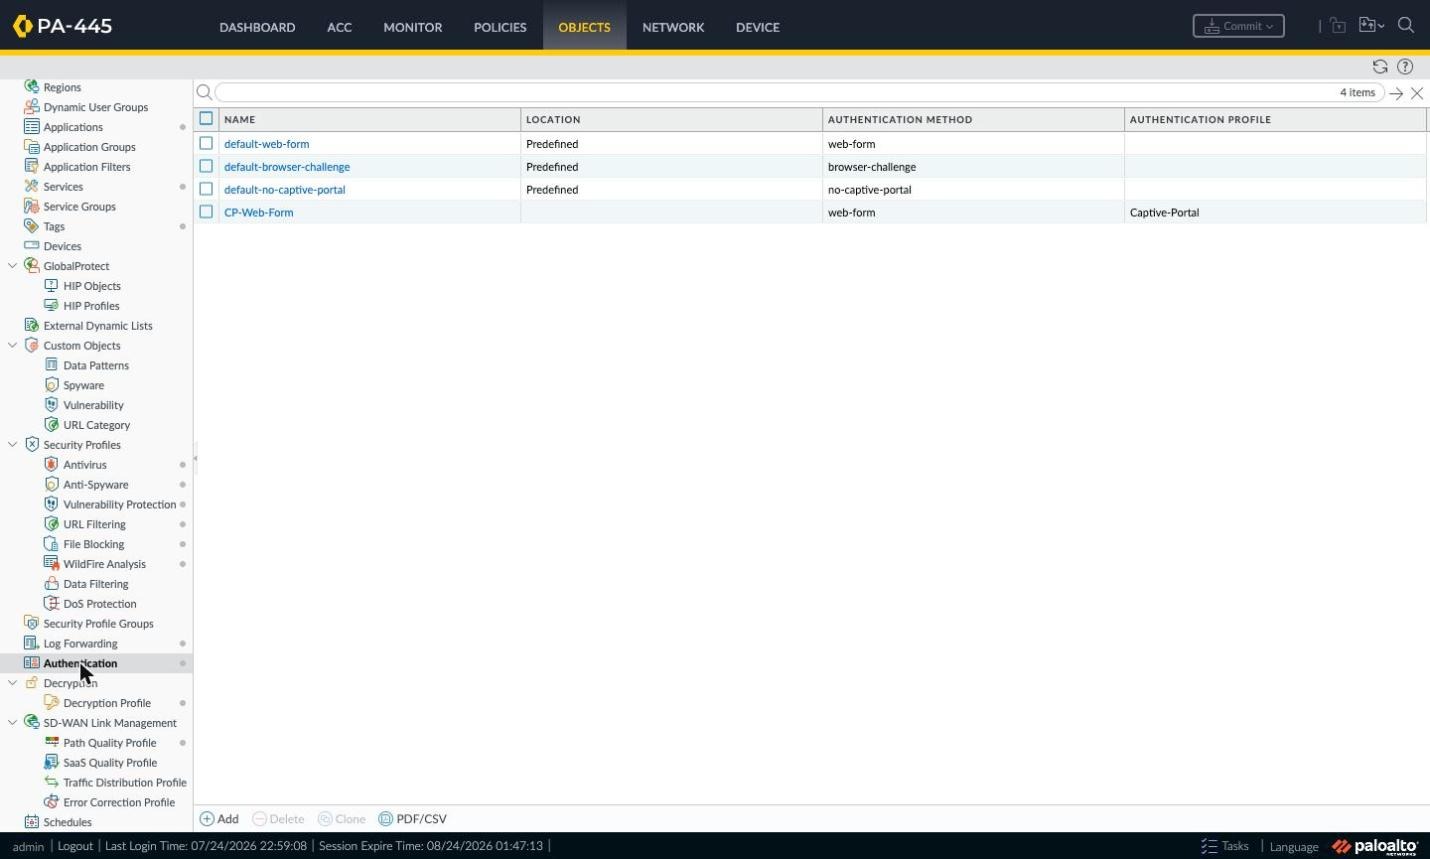The image size is (1430, 859).
Task: Check the default-browser-challenge row checkbox
Action: pos(206,167)
